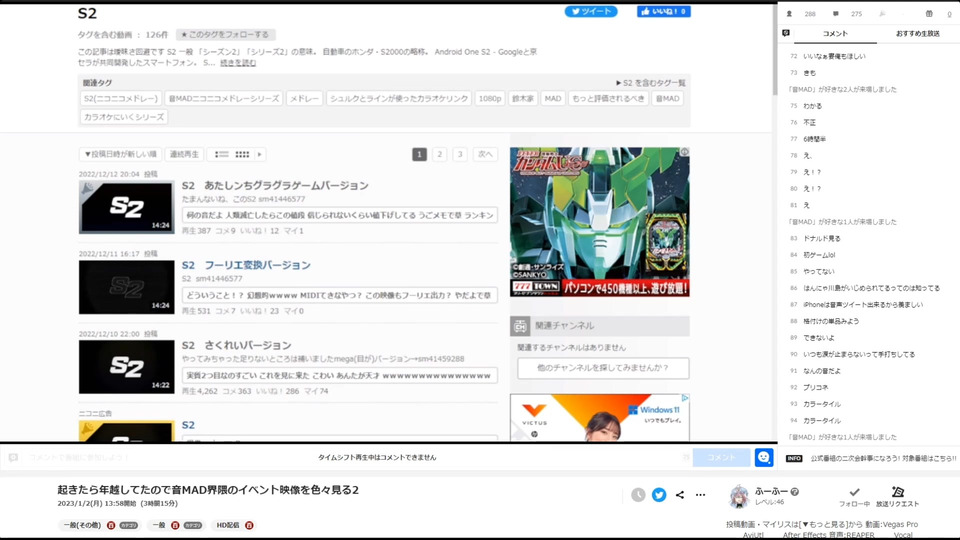Switch to the コメント tab
Image resolution: width=960 pixels, height=540 pixels.
835,34
